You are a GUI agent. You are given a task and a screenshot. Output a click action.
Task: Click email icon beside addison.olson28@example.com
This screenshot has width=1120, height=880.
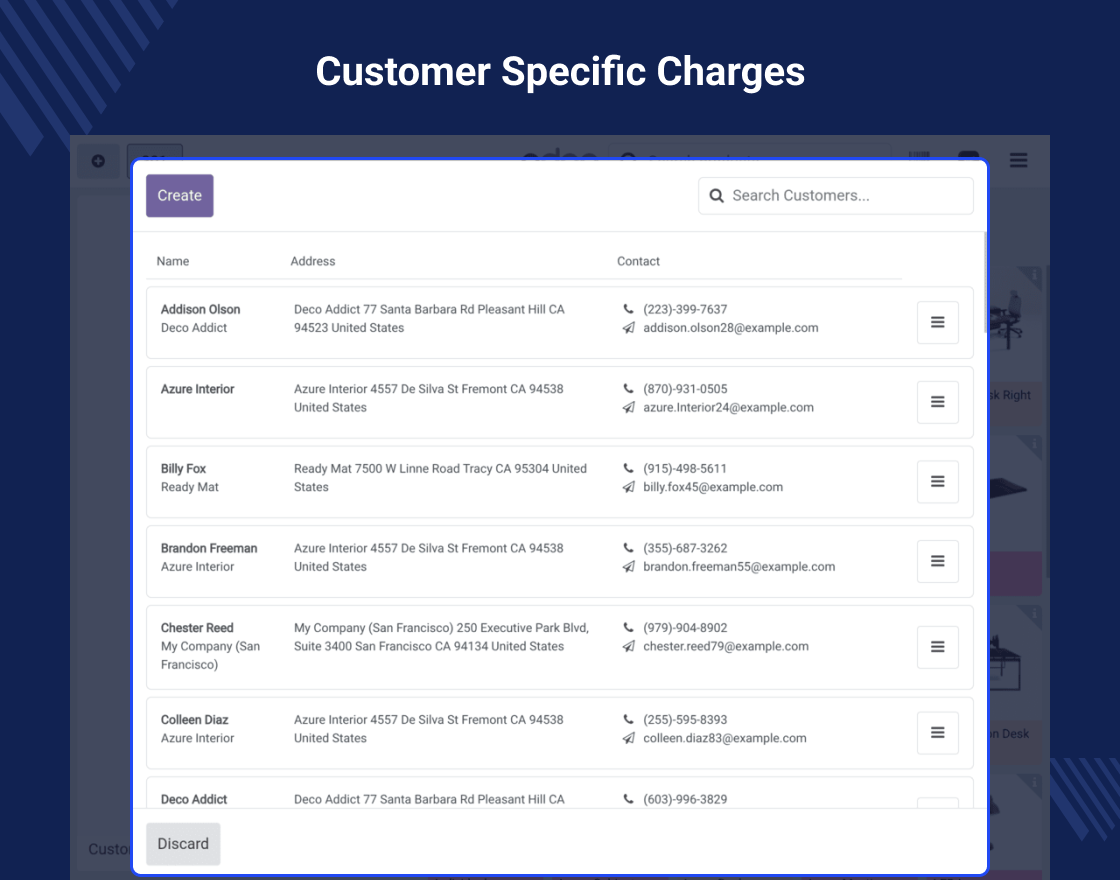(x=628, y=328)
